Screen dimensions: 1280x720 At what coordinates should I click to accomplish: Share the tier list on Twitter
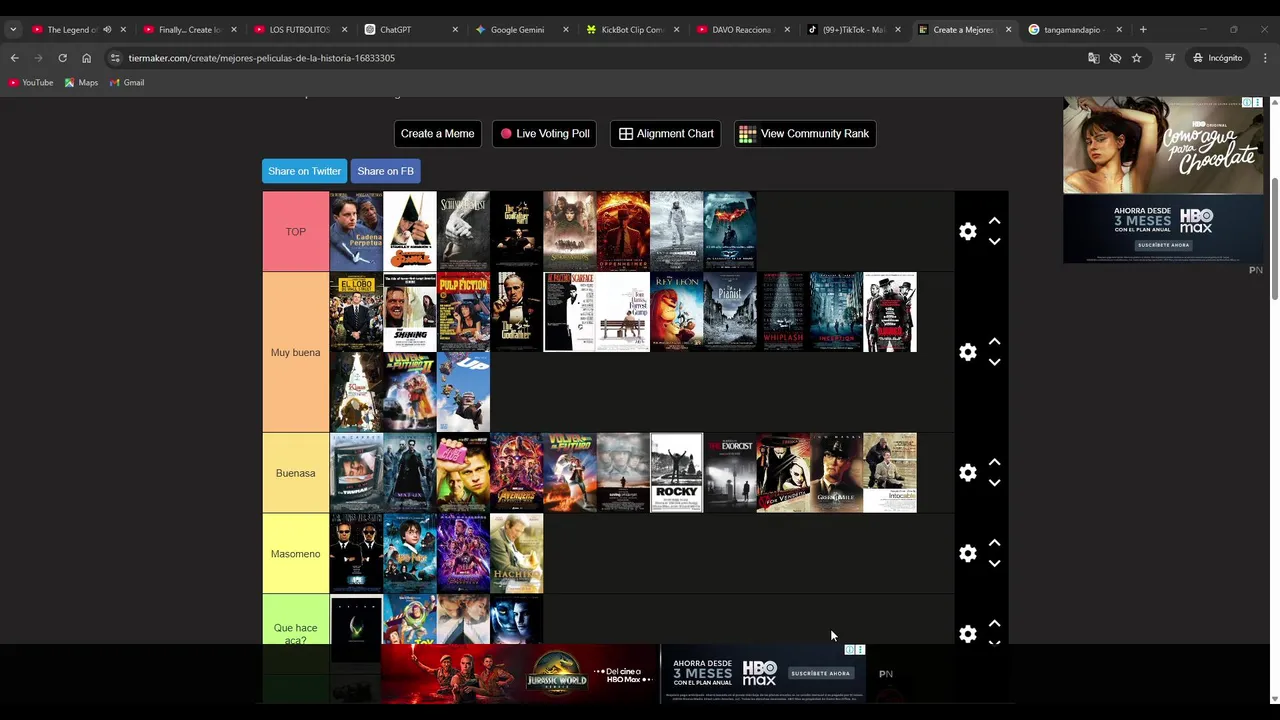pos(304,171)
